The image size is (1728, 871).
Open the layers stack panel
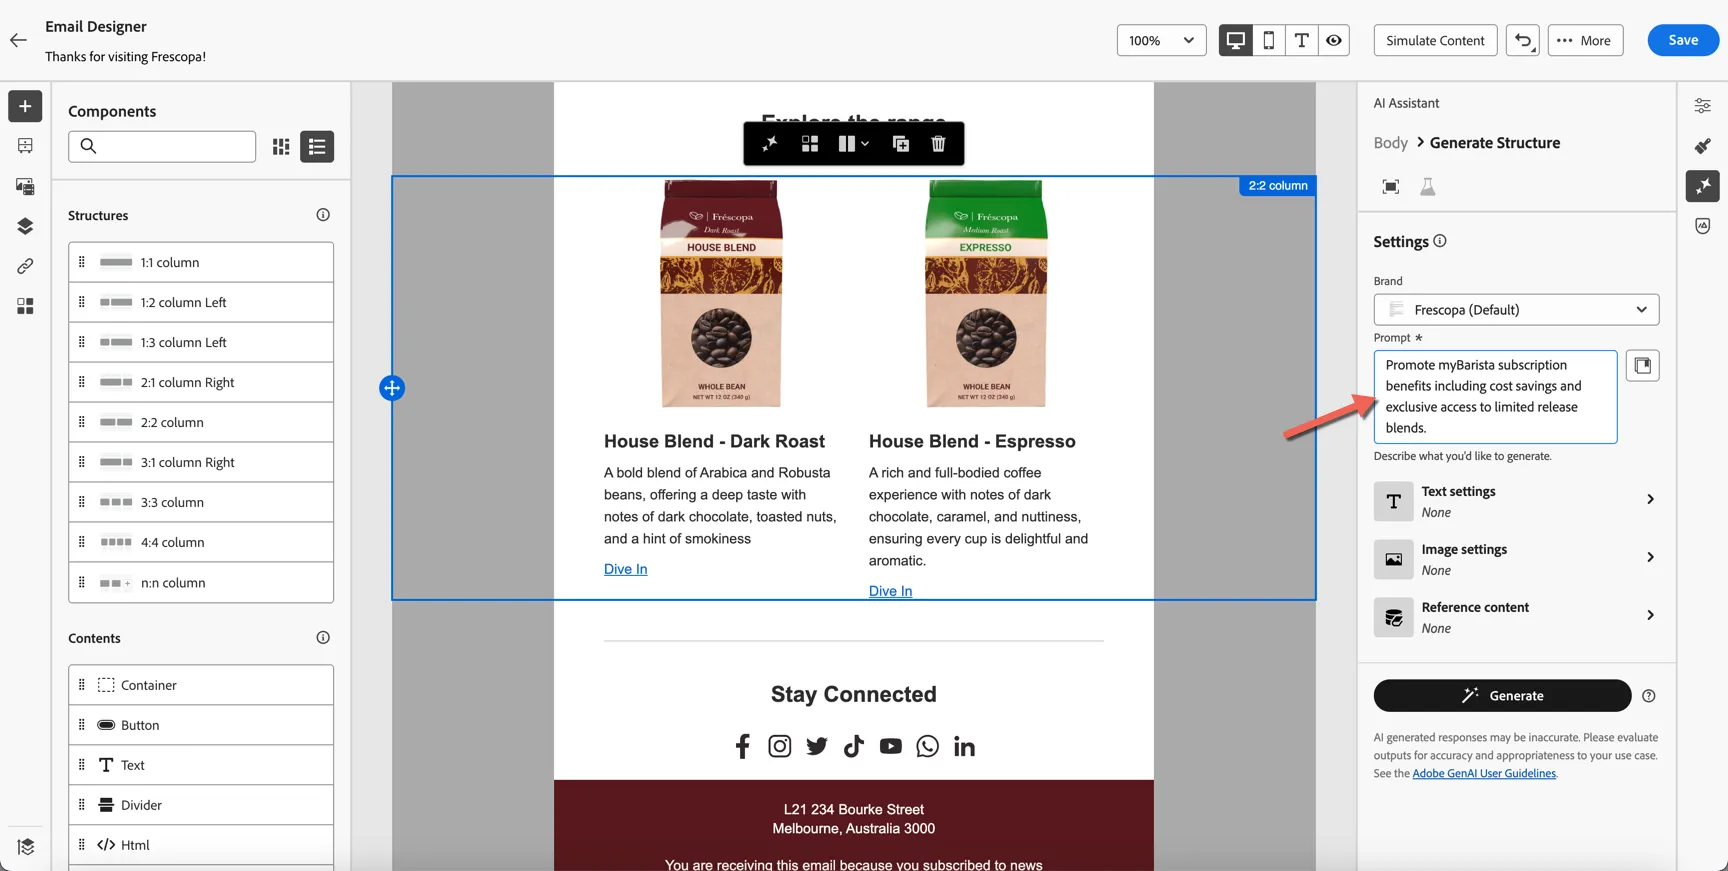[25, 226]
